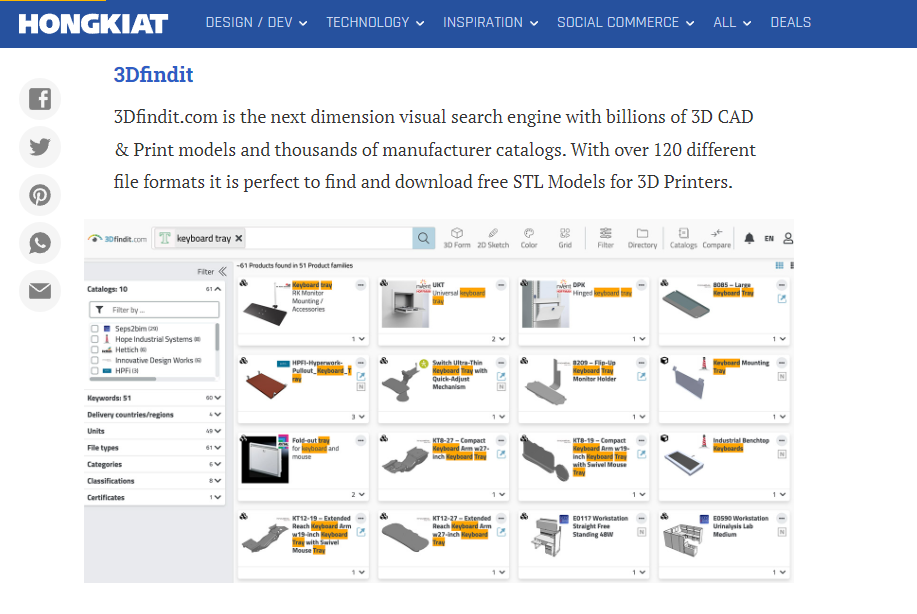Change the EN language setting
Image resolution: width=917 pixels, height=614 pixels.
pyautogui.click(x=769, y=239)
